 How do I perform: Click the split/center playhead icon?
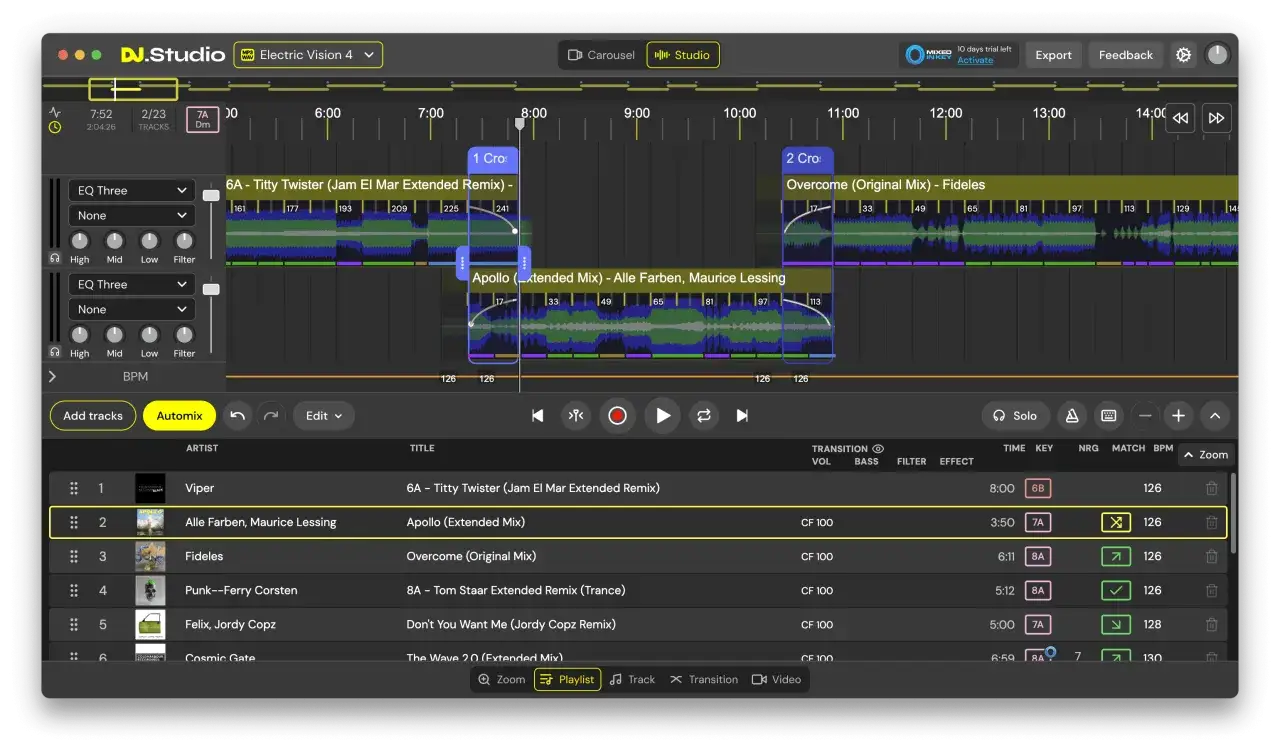pos(575,416)
